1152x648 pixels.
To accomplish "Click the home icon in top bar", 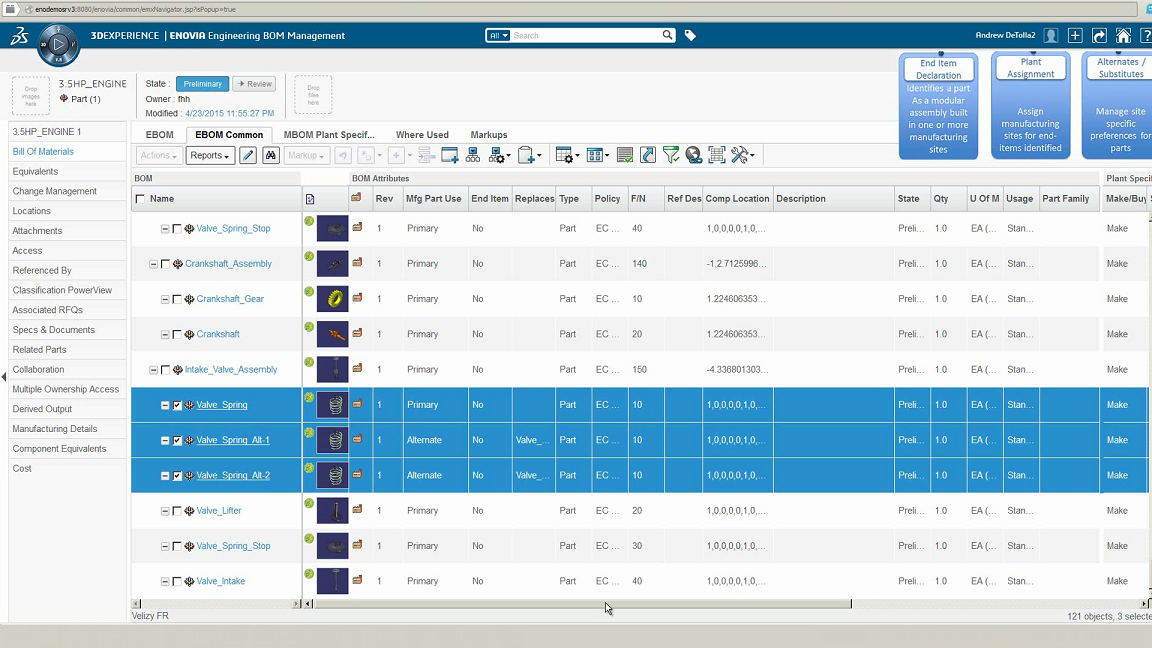I will [x=1124, y=36].
